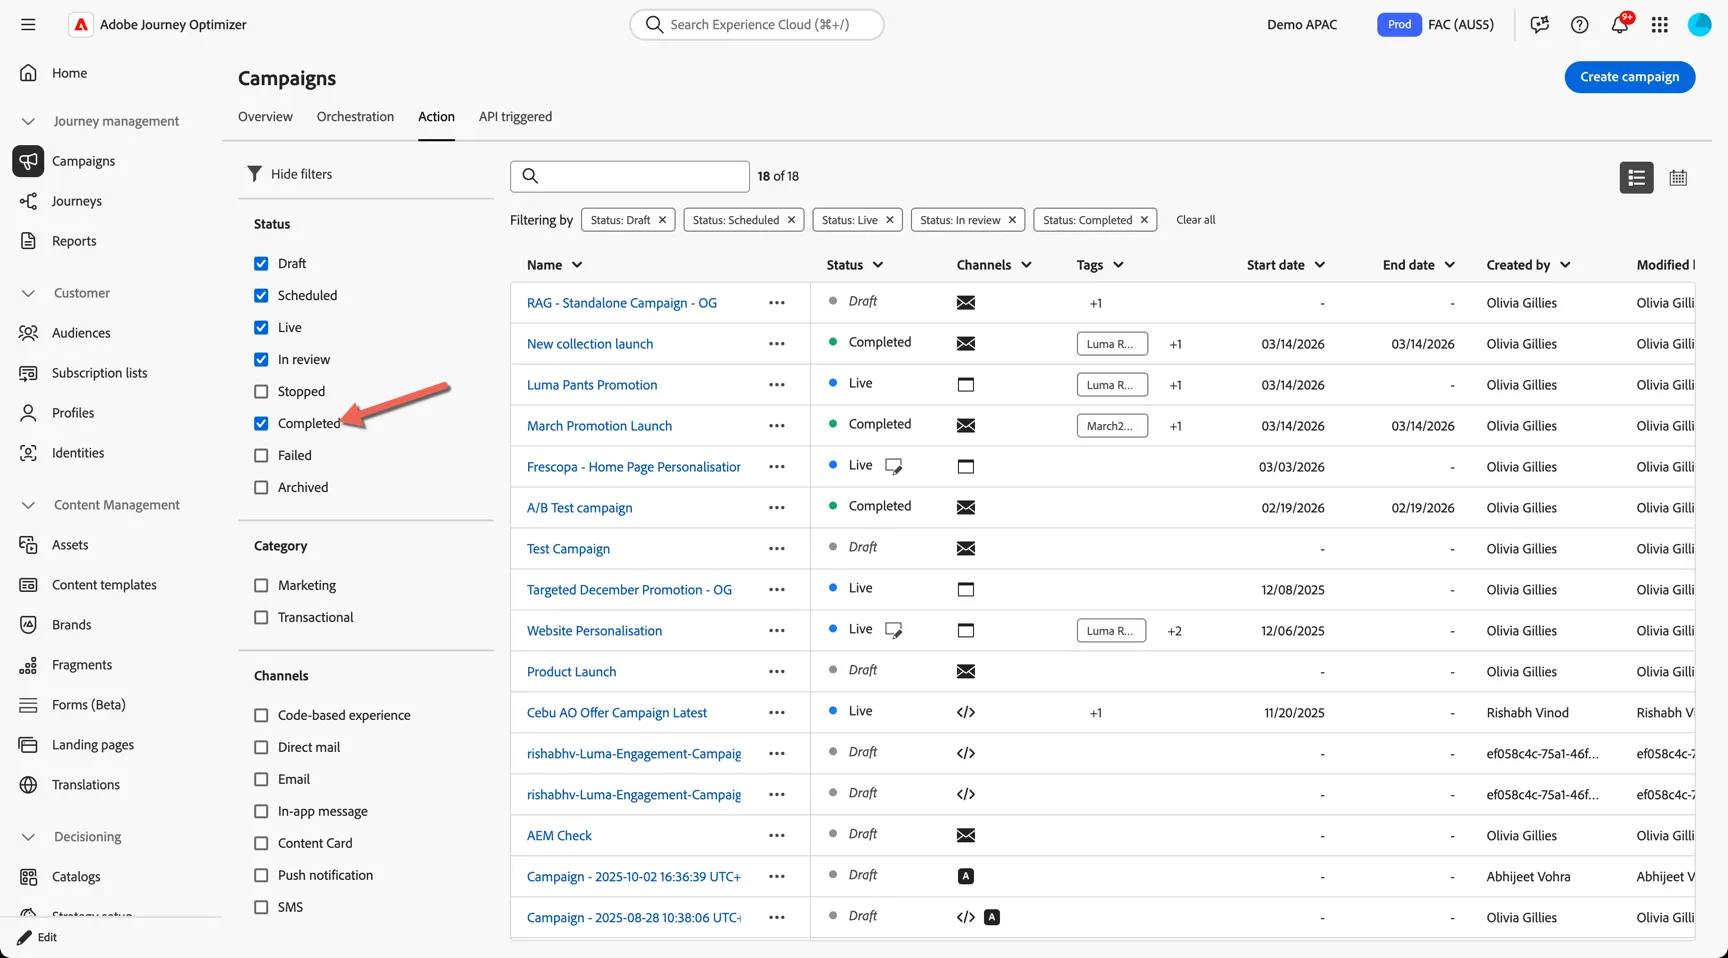Open the Start date column sort menu
Screen dimensions: 1728x958
pyautogui.click(x=1320, y=265)
